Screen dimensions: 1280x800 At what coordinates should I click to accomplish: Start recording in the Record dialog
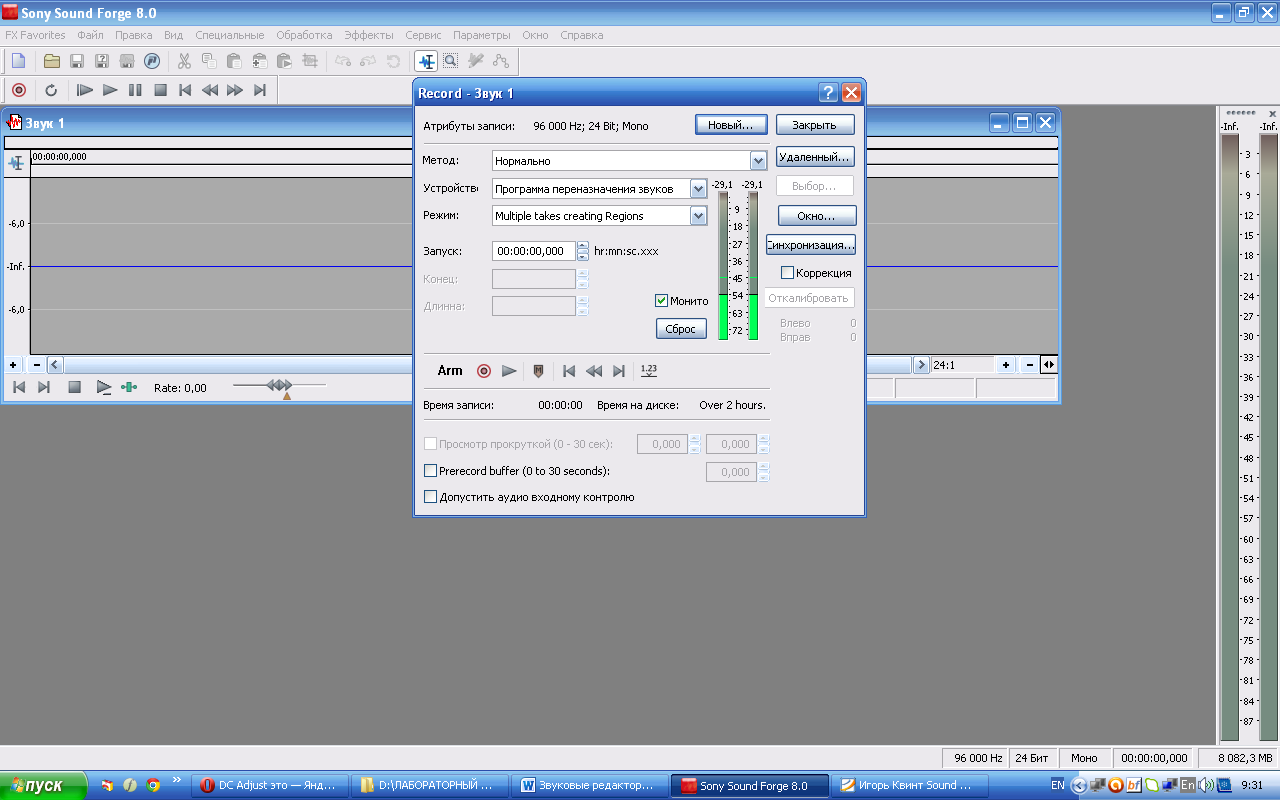[x=484, y=371]
